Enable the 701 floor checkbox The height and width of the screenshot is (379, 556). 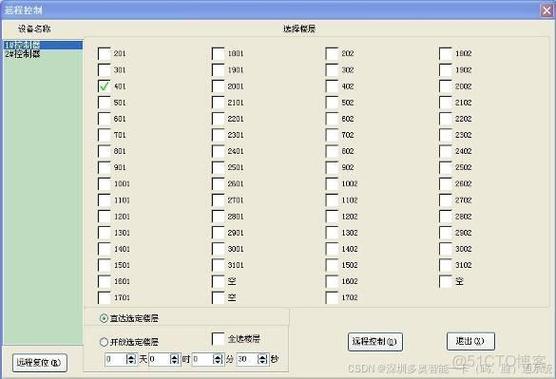pos(104,135)
